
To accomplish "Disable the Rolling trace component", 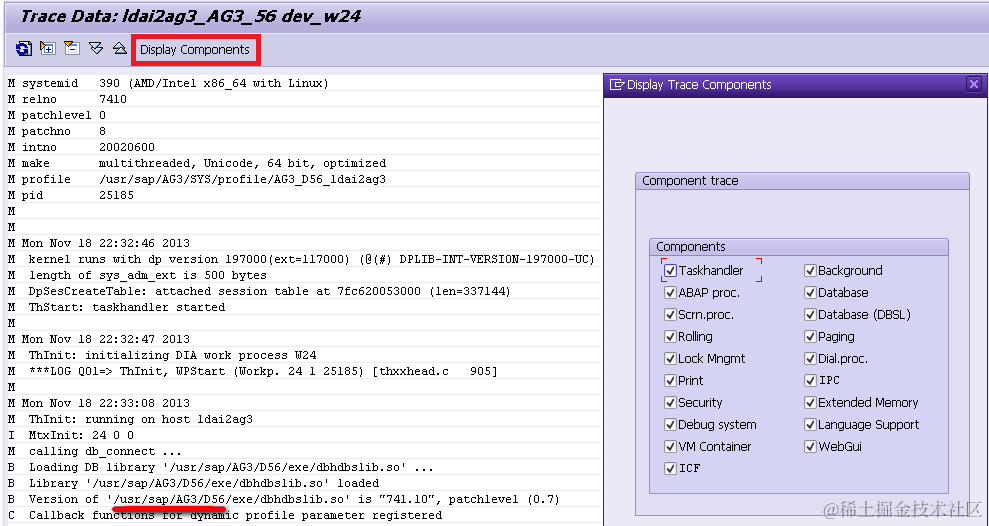I will (670, 337).
